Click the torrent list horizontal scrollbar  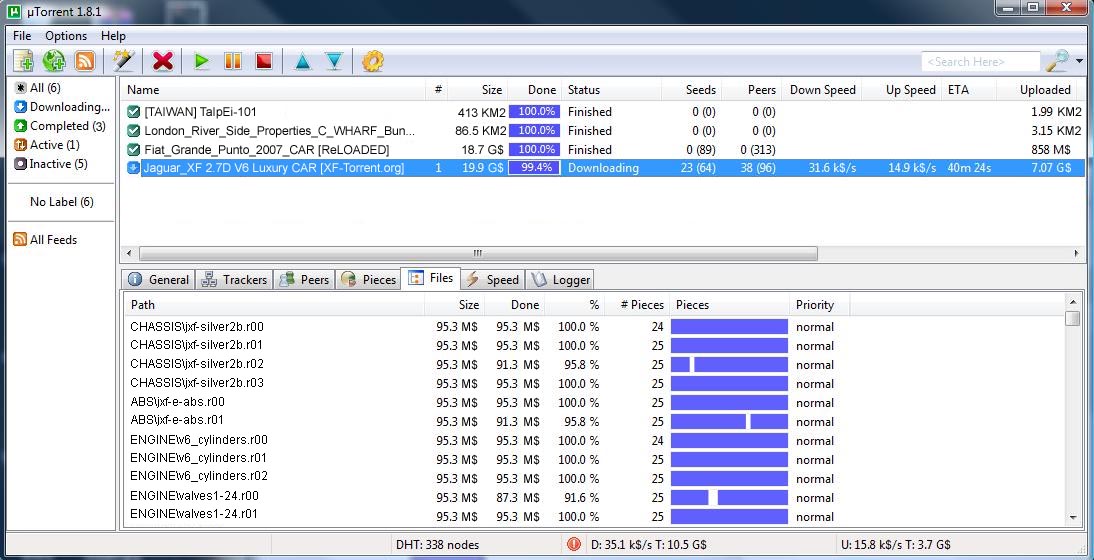pyautogui.click(x=470, y=254)
